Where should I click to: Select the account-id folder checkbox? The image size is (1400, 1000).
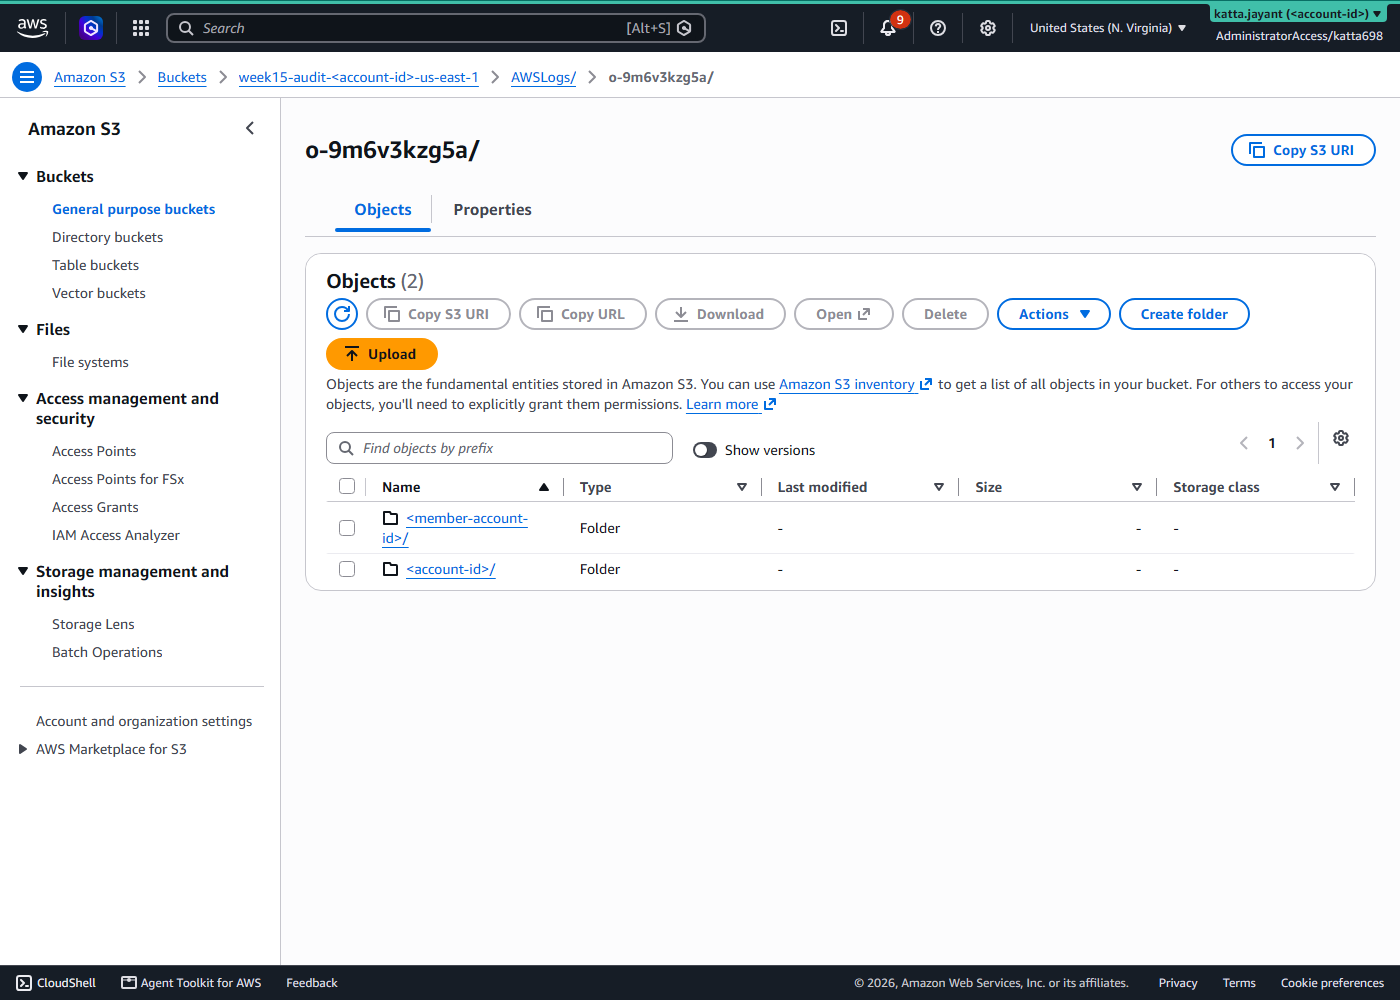pos(347,569)
